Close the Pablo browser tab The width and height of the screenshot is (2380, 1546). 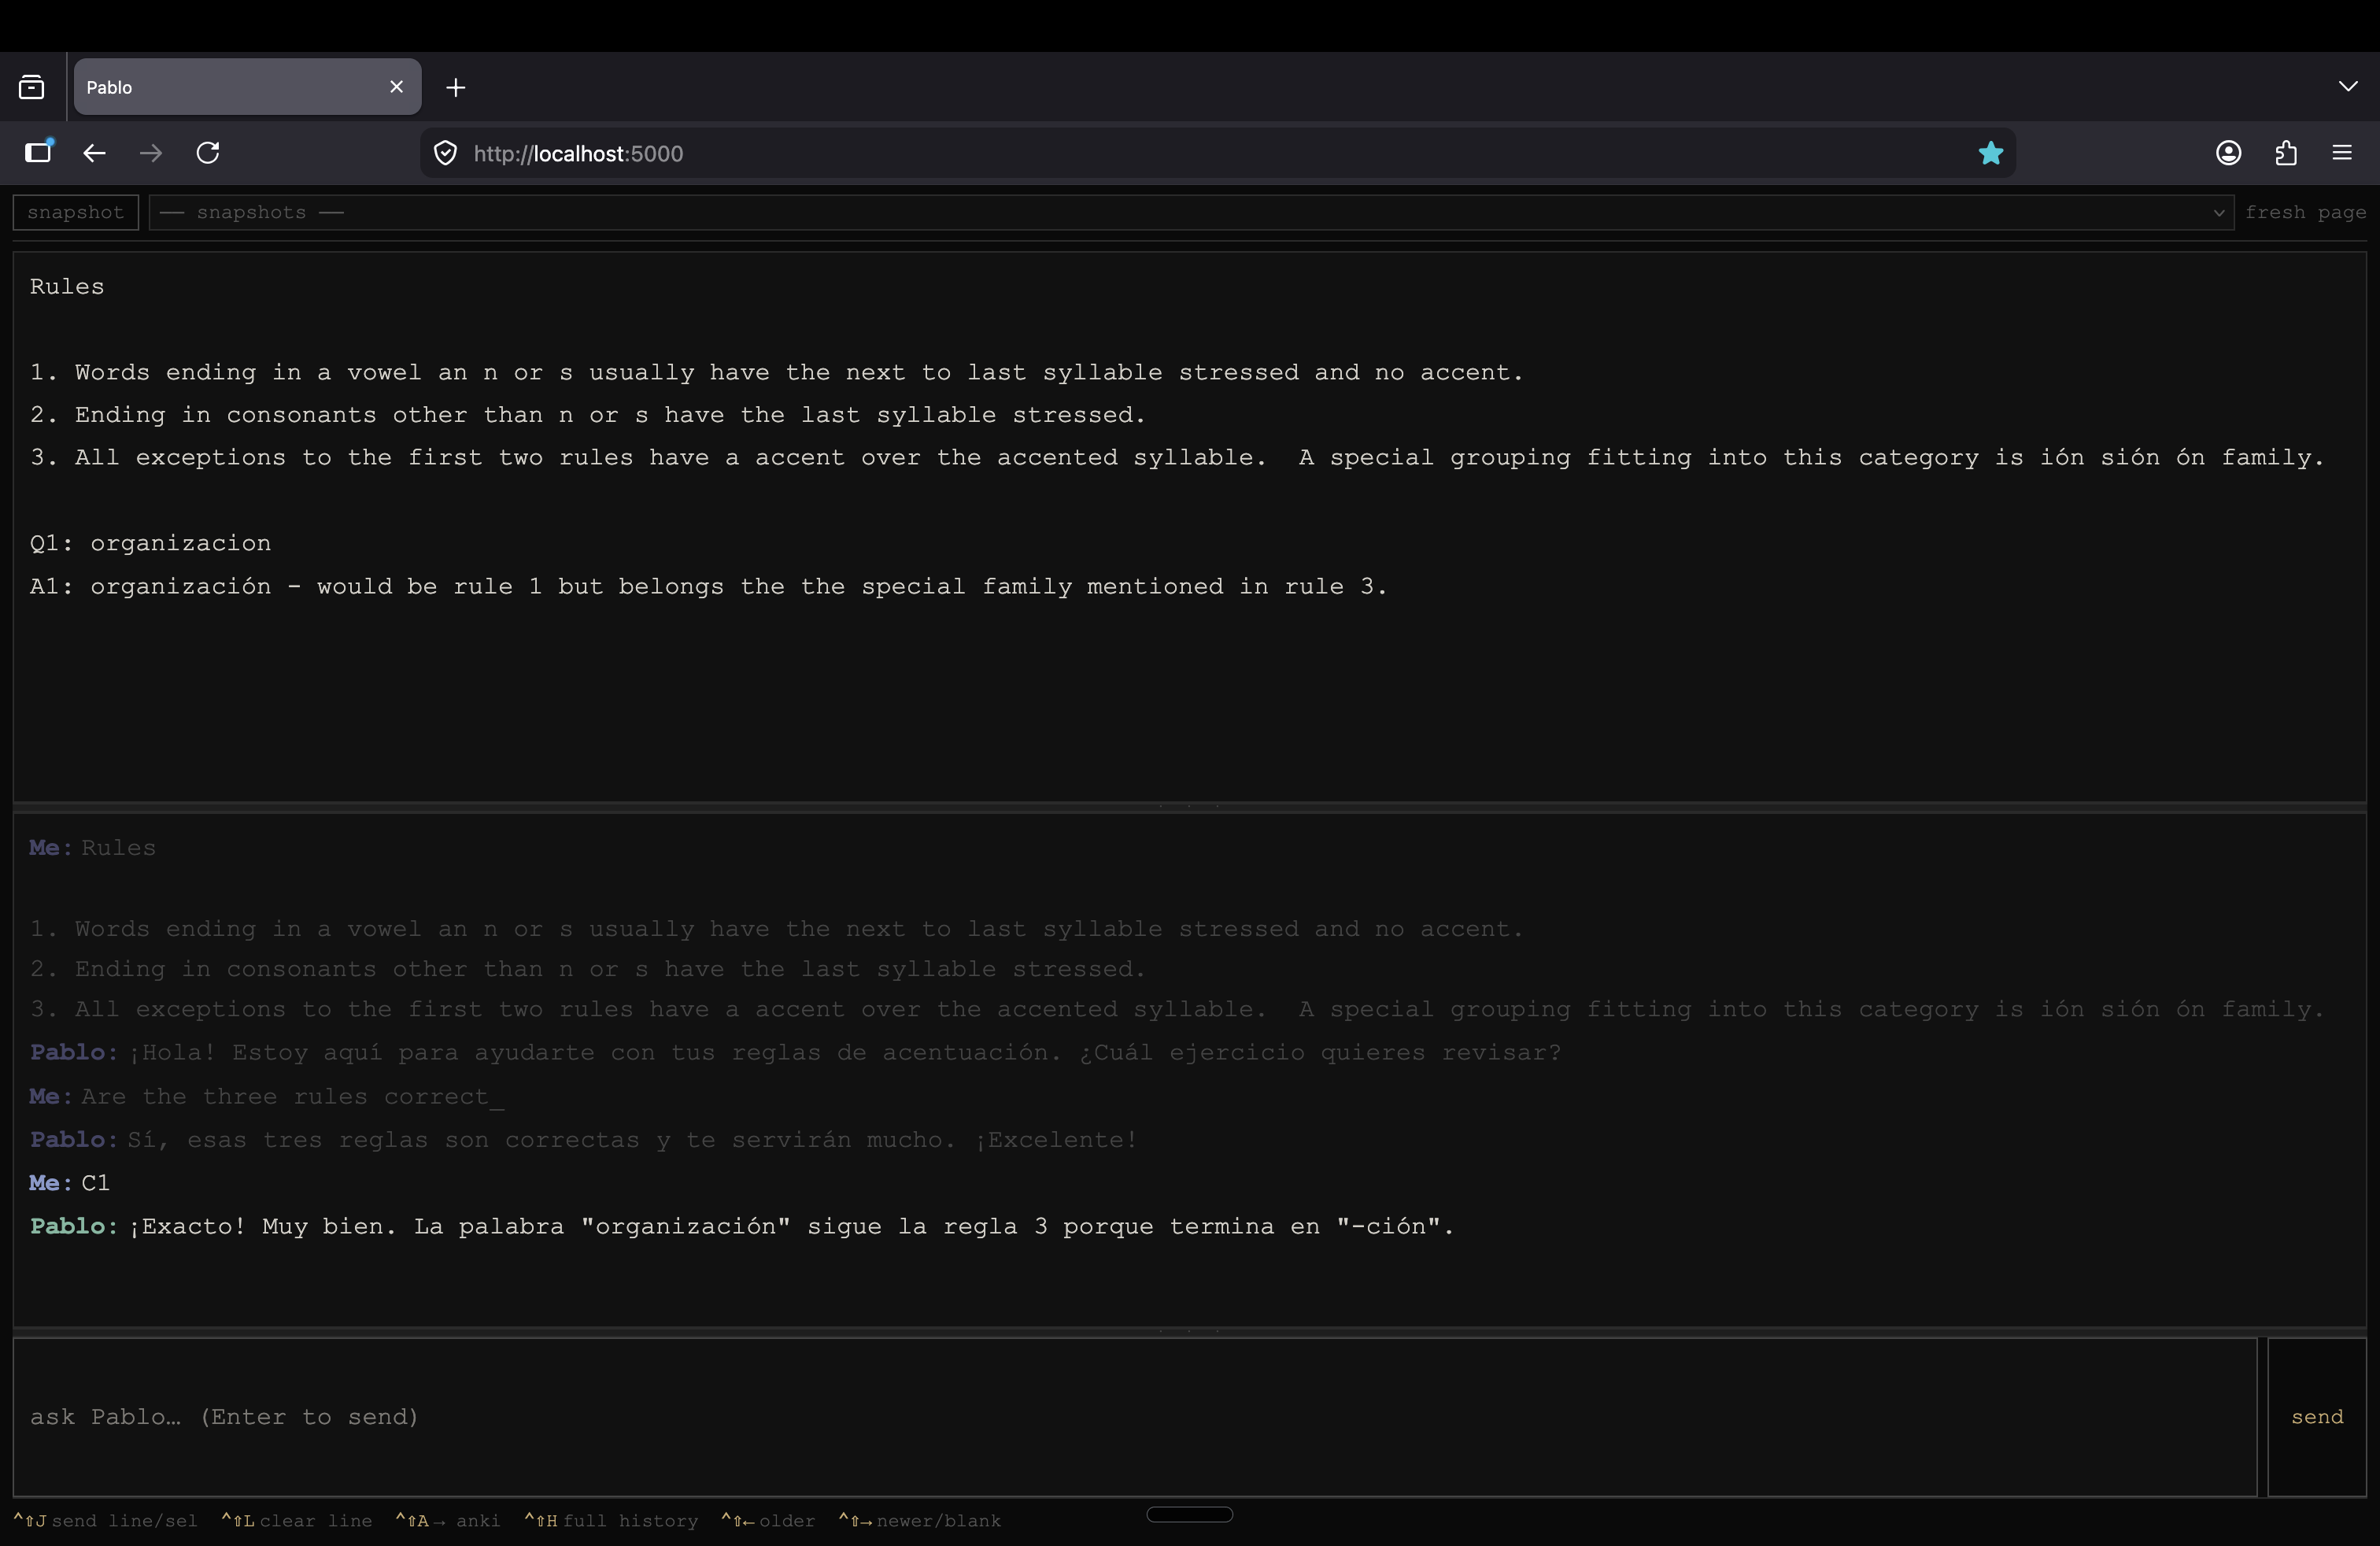pyautogui.click(x=396, y=87)
